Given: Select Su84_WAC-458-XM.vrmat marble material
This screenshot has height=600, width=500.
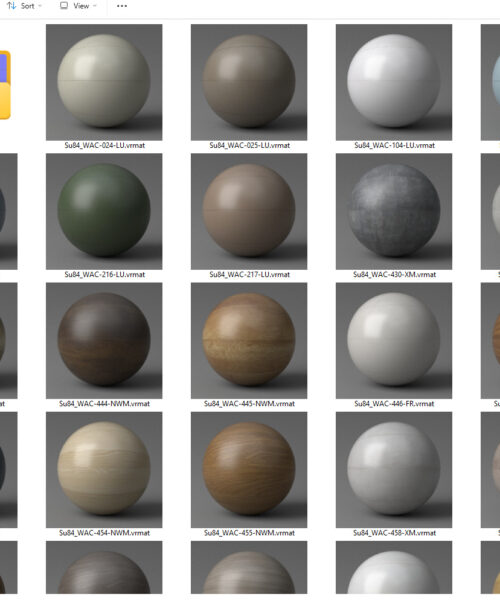Looking at the screenshot, I should 394,470.
